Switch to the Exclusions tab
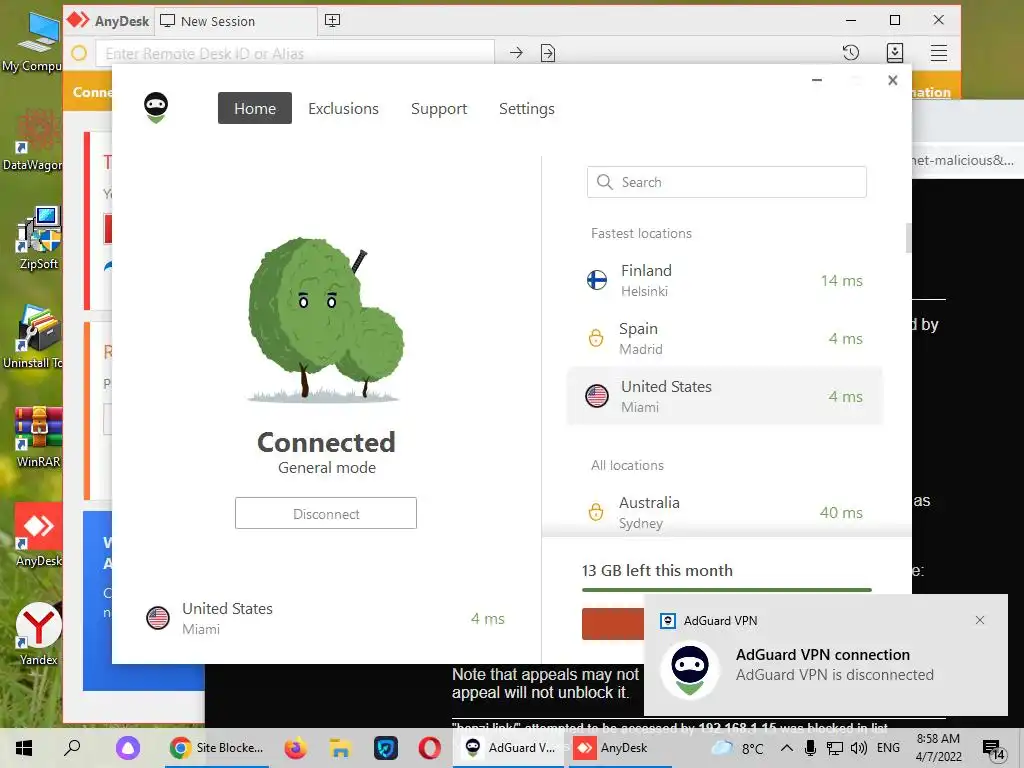 point(344,108)
